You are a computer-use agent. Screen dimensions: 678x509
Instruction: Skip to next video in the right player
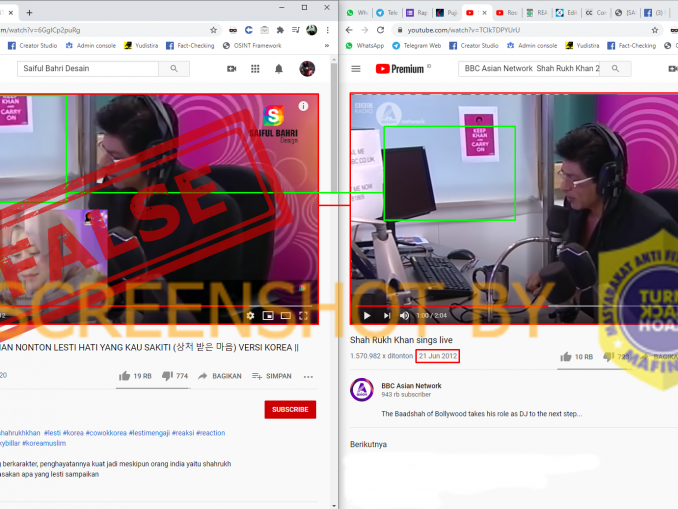(x=386, y=316)
